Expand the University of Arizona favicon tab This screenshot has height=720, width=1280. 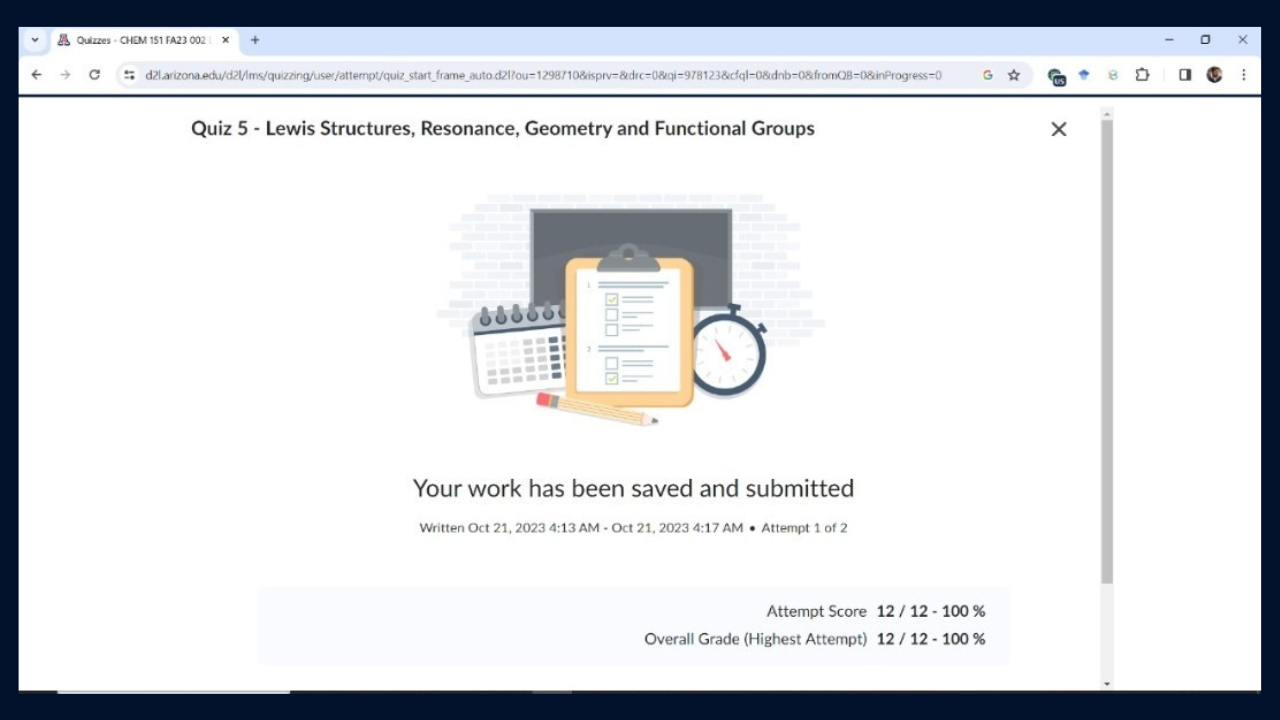tap(63, 40)
